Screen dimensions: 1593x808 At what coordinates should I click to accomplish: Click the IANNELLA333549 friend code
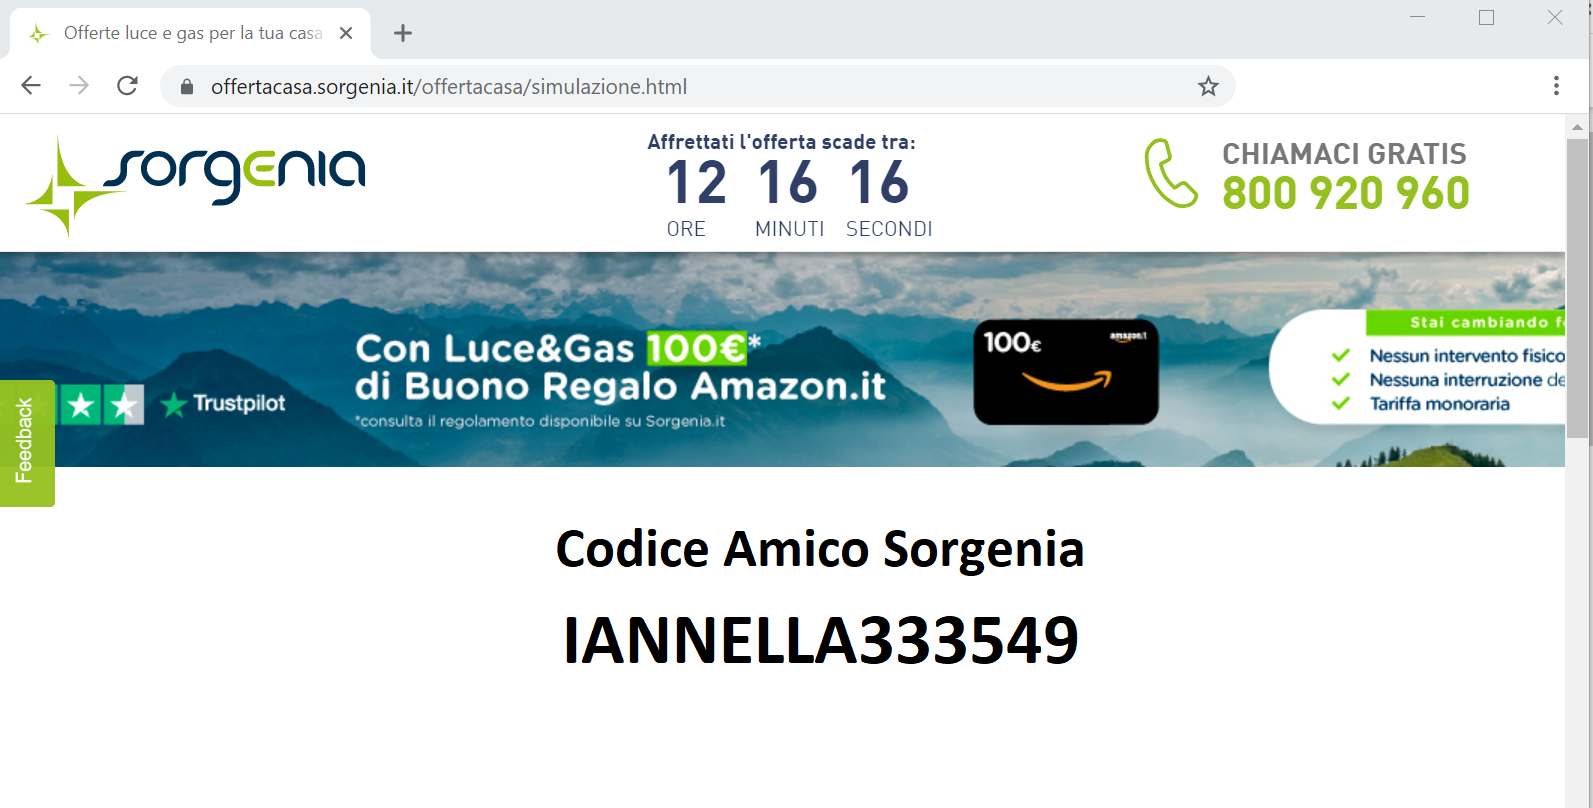click(821, 640)
